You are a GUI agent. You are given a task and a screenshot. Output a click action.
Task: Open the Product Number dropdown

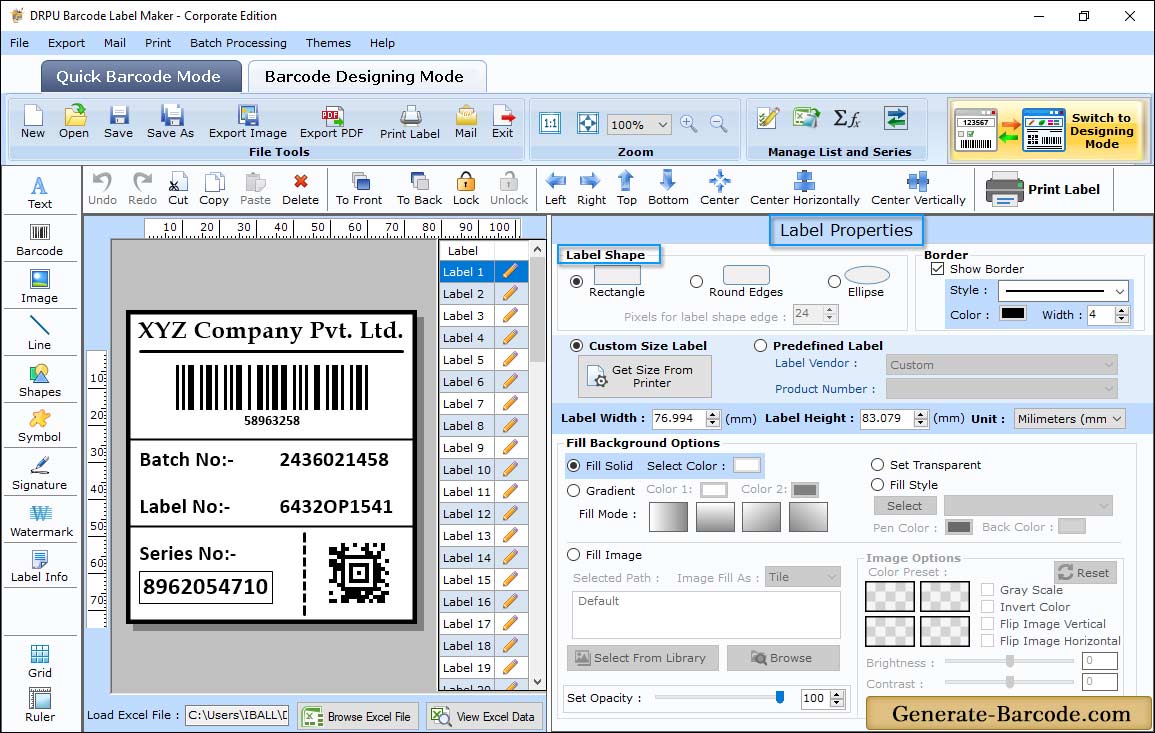(x=1002, y=388)
